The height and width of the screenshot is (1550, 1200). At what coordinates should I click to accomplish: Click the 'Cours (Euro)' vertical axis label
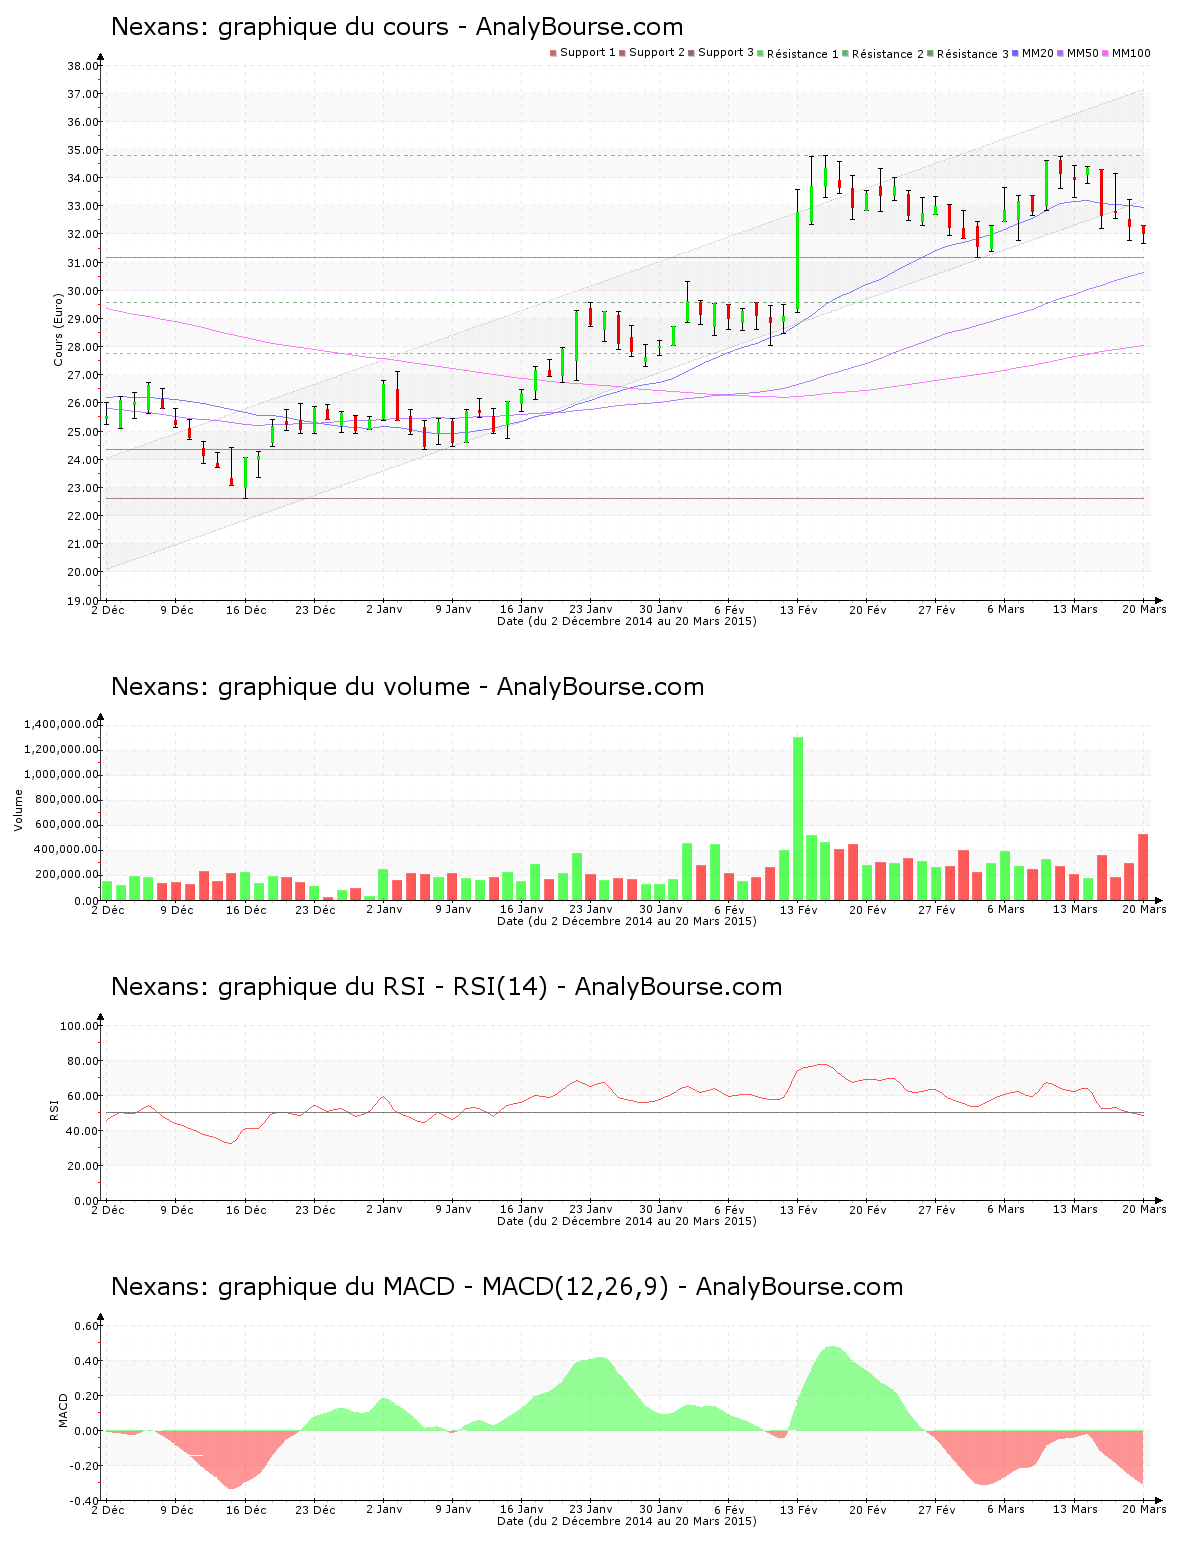click(x=59, y=329)
